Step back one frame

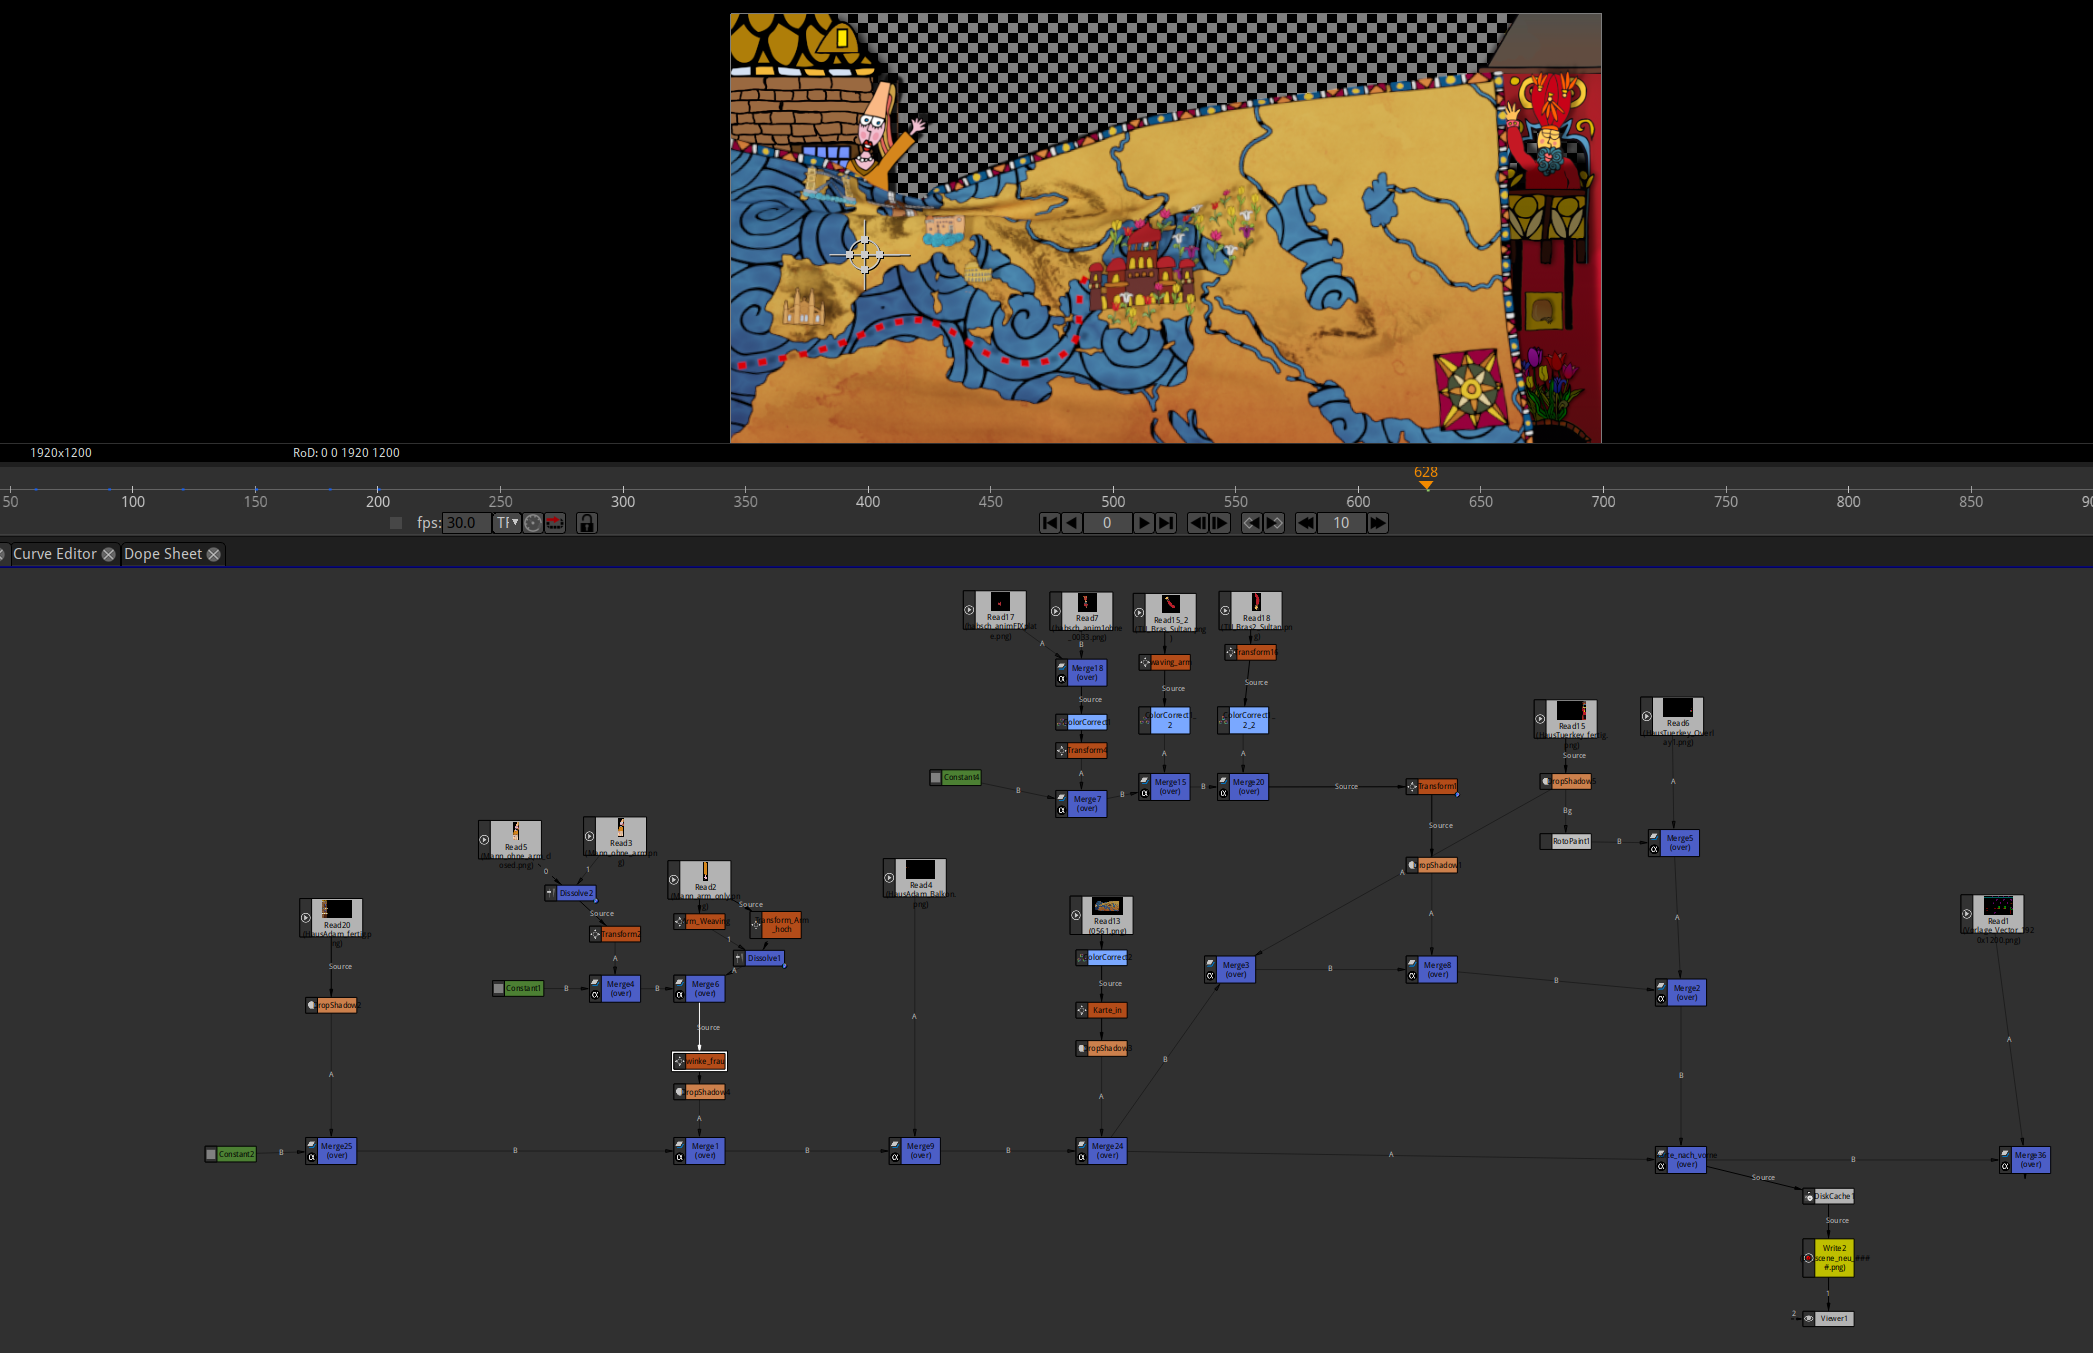click(x=1197, y=523)
